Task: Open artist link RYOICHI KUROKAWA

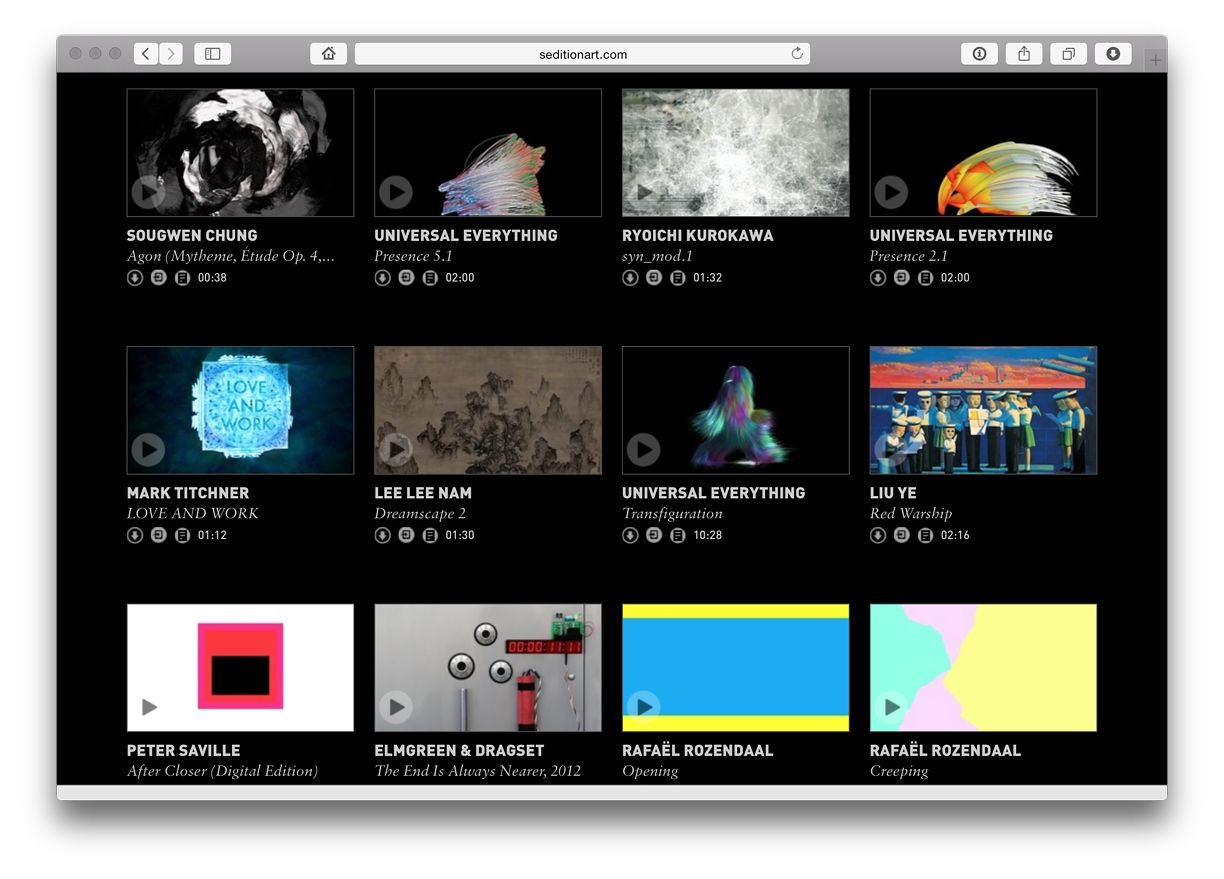Action: pos(698,236)
